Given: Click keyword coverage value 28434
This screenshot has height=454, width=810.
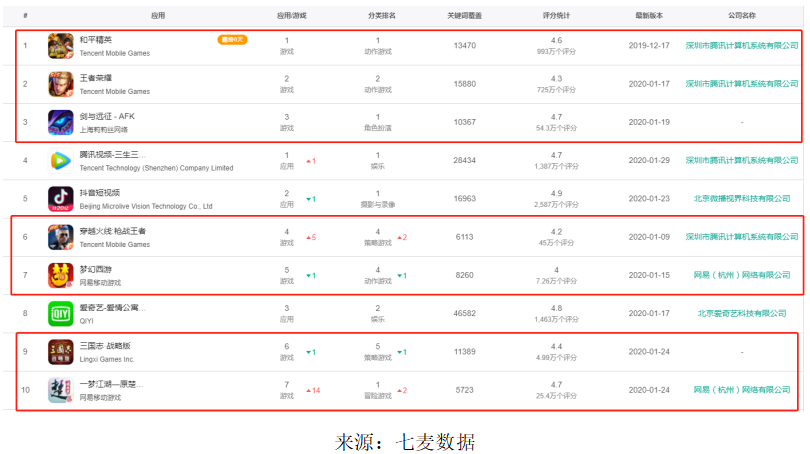Looking at the screenshot, I should pos(464,160).
